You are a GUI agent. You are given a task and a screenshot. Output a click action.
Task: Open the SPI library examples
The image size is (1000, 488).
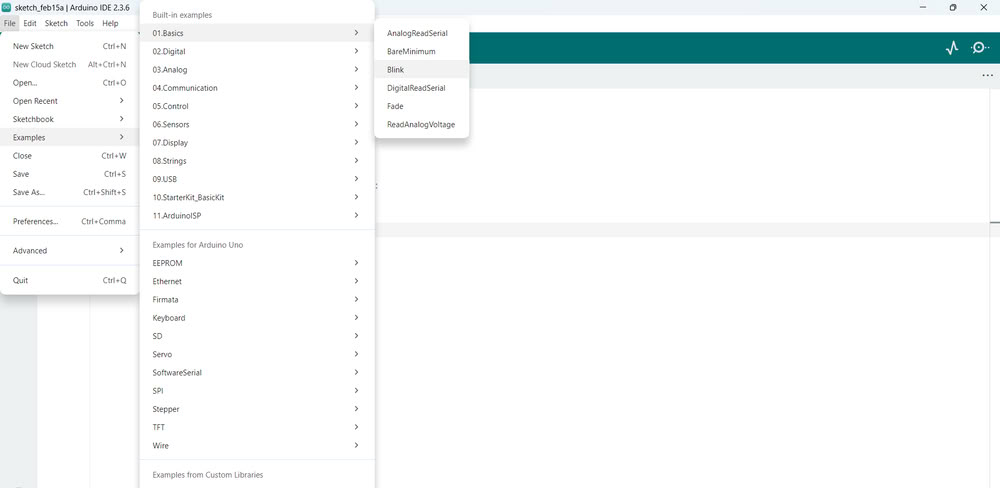pyautogui.click(x=257, y=390)
